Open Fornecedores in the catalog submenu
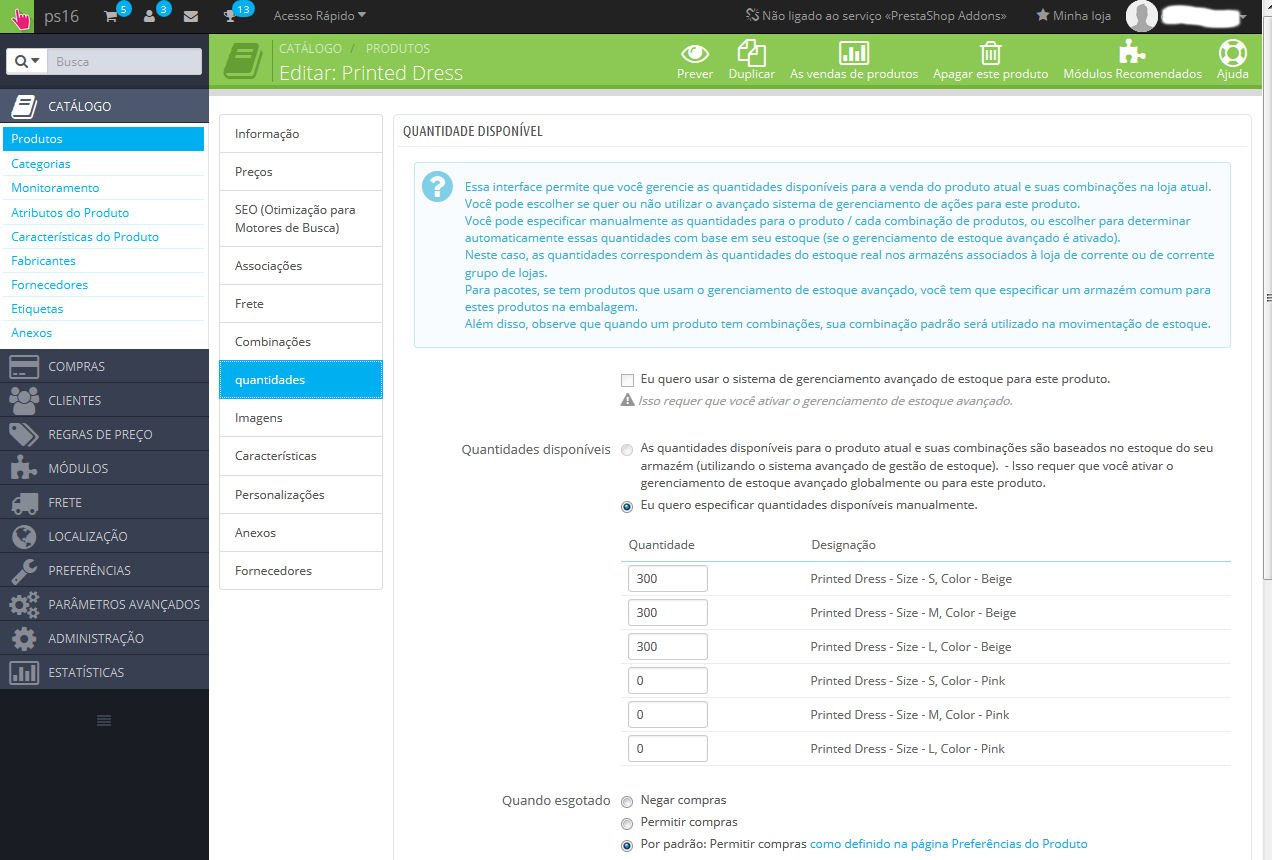1272x860 pixels. click(49, 285)
